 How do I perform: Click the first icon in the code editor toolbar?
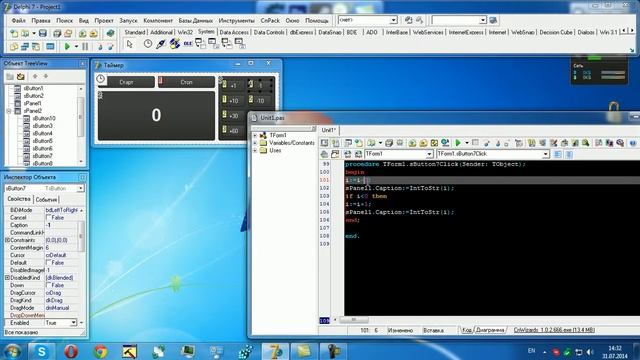(324, 142)
